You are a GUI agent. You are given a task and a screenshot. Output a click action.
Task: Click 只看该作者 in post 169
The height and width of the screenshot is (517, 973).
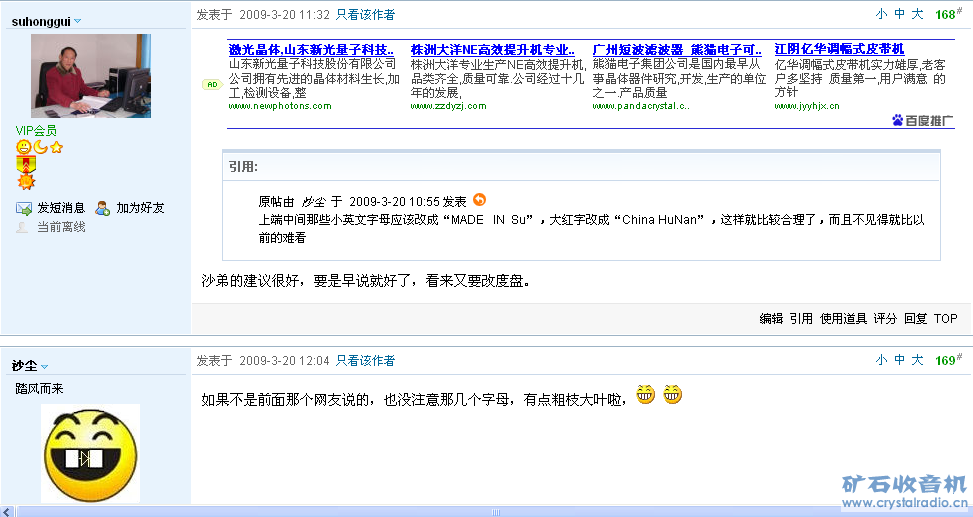click(365, 361)
